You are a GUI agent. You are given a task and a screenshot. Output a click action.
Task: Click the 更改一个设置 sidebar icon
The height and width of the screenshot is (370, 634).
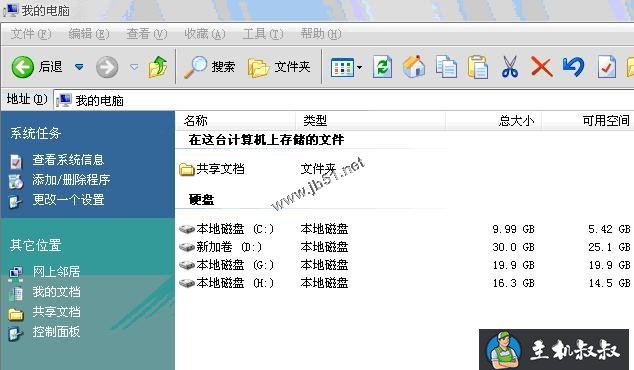pos(16,201)
